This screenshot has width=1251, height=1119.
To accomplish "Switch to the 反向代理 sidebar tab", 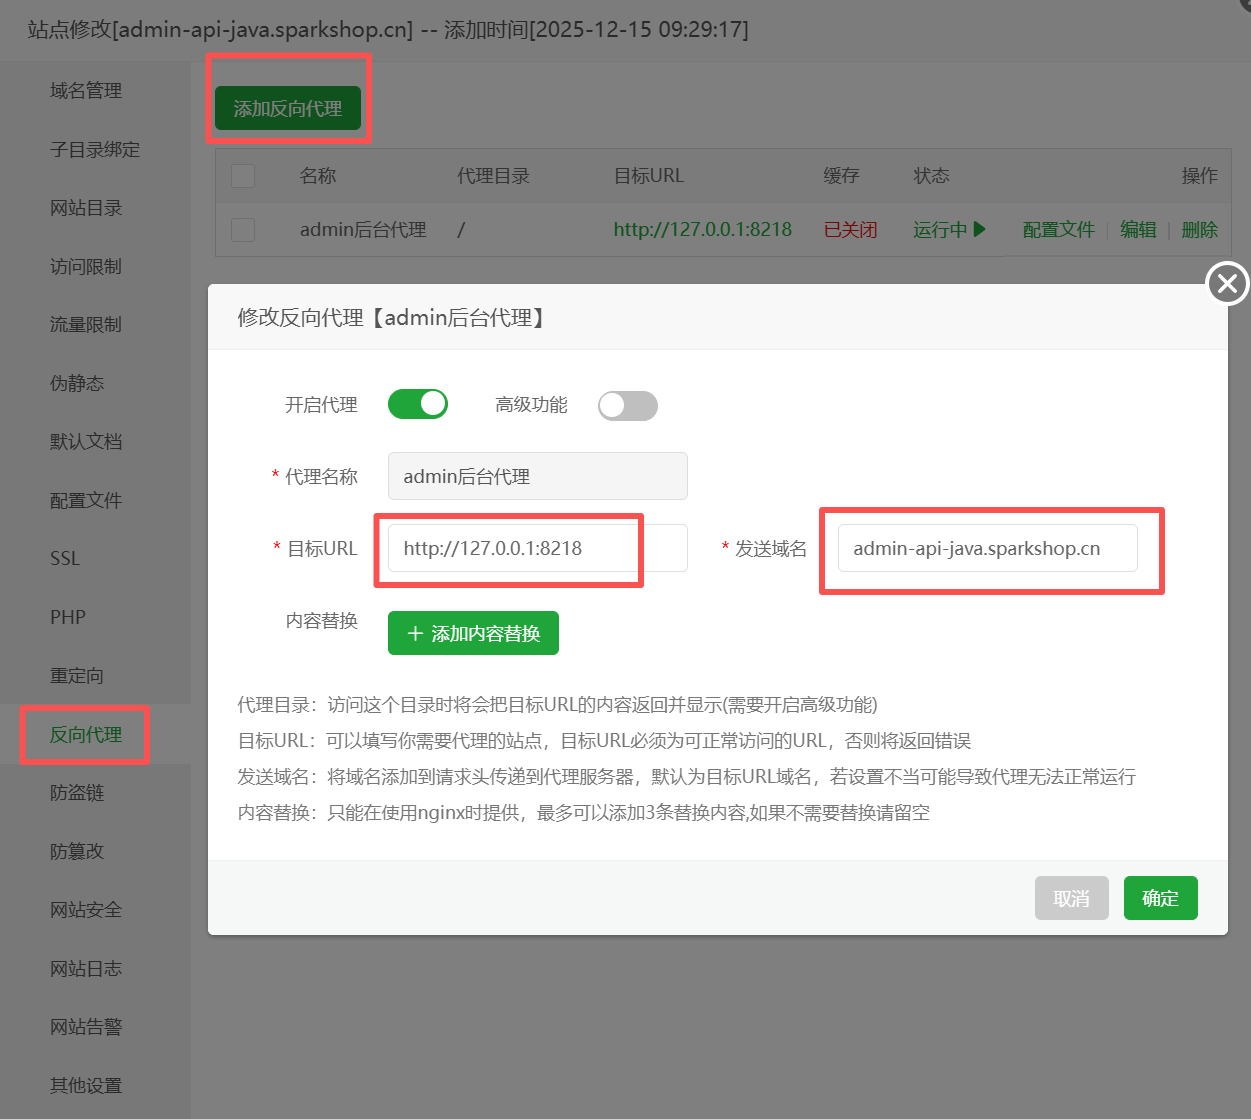I will point(86,735).
